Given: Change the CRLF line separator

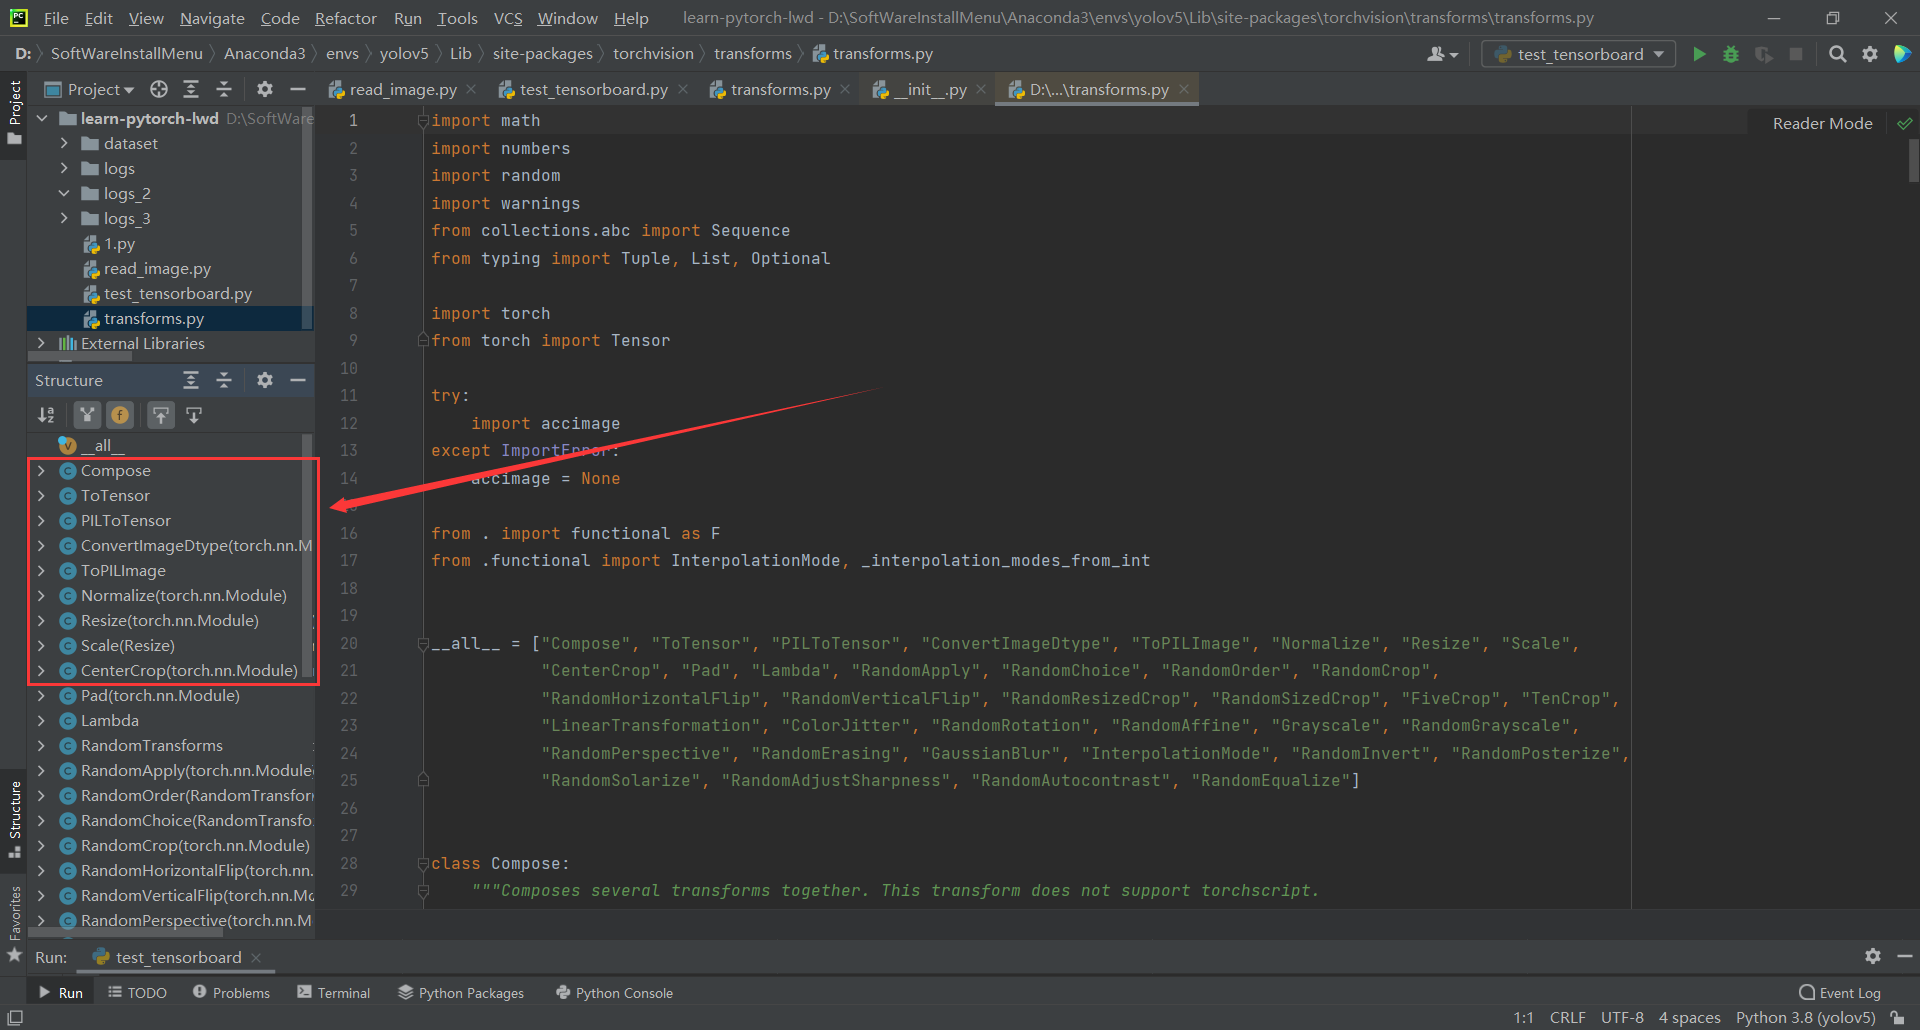Looking at the screenshot, I should [x=1567, y=1017].
